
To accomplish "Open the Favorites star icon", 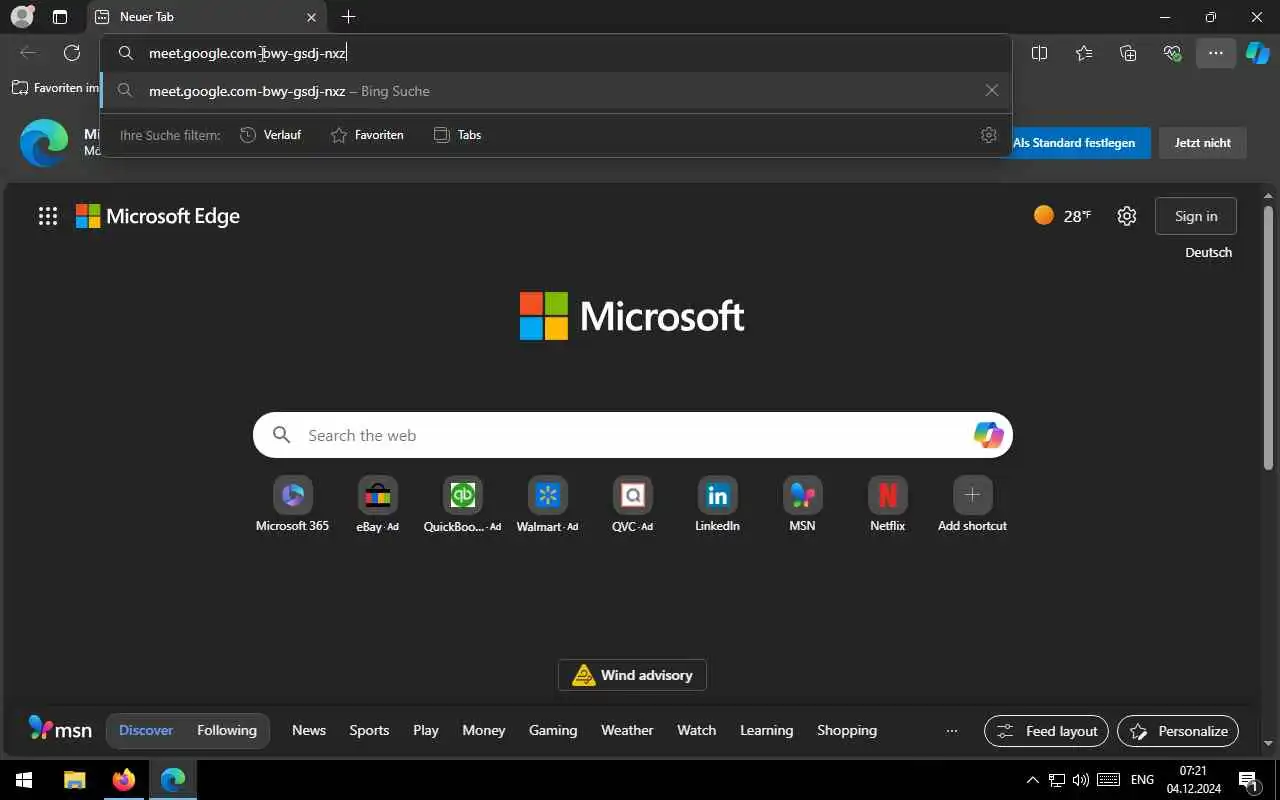I will pyautogui.click(x=1084, y=53).
